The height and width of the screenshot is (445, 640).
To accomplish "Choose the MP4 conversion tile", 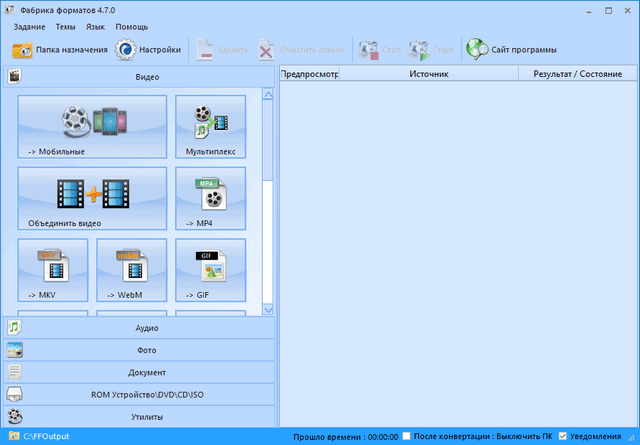I will [210, 198].
